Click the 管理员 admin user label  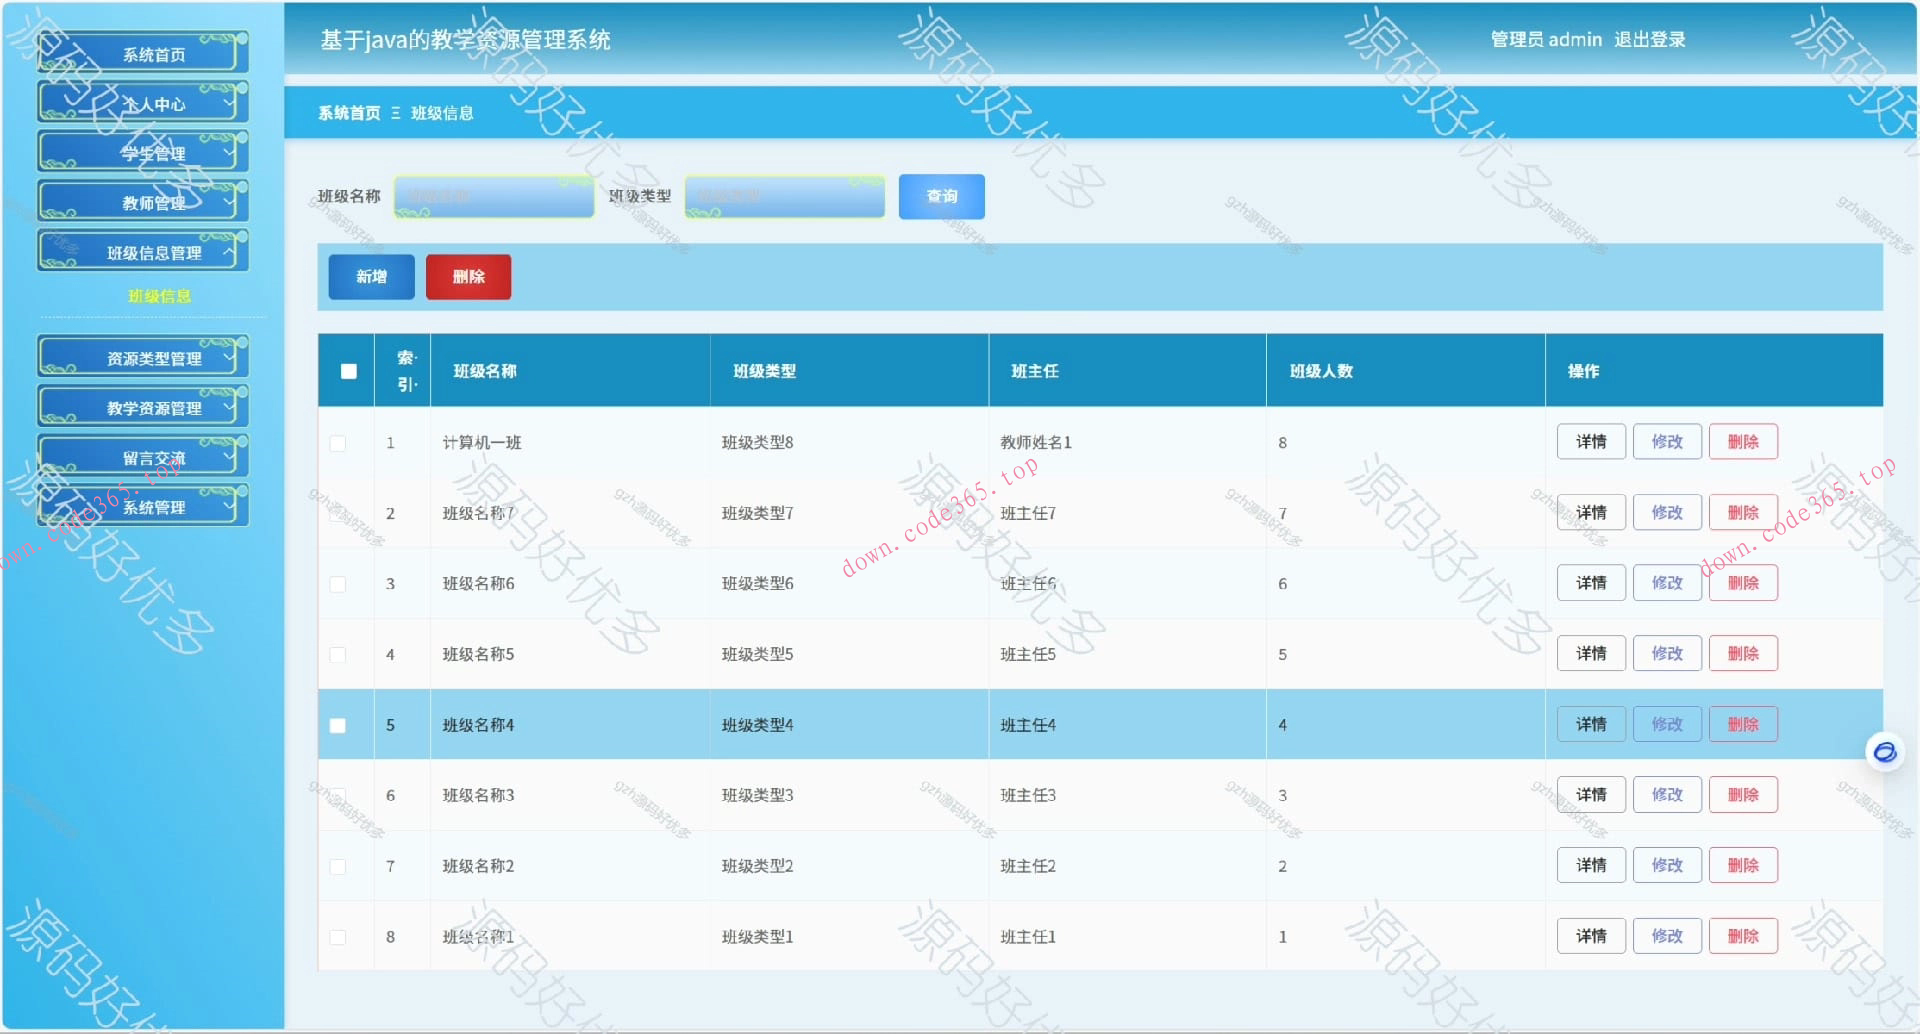tap(1546, 40)
